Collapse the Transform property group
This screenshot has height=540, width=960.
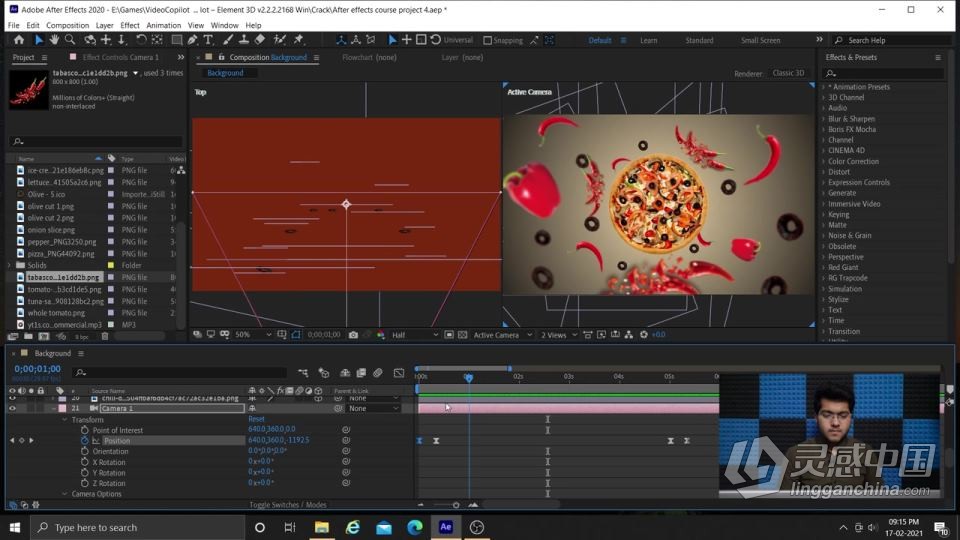tap(65, 419)
